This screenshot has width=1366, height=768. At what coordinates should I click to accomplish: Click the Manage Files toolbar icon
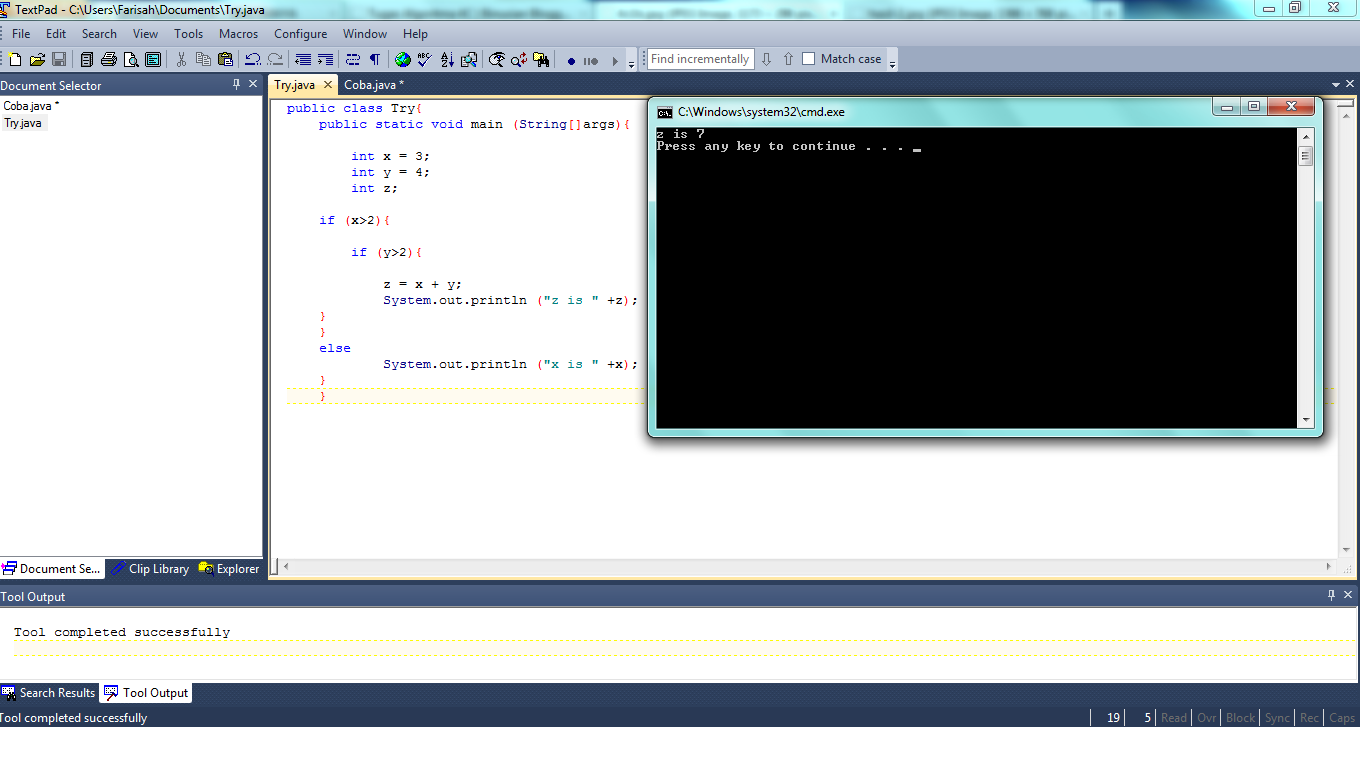[x=87, y=59]
